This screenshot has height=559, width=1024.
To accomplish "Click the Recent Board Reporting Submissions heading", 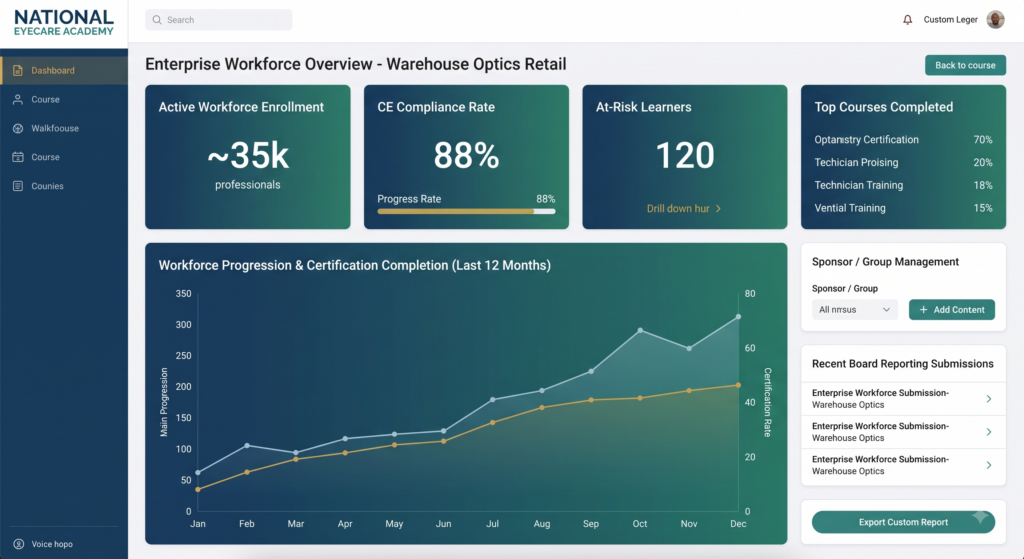I will click(903, 364).
